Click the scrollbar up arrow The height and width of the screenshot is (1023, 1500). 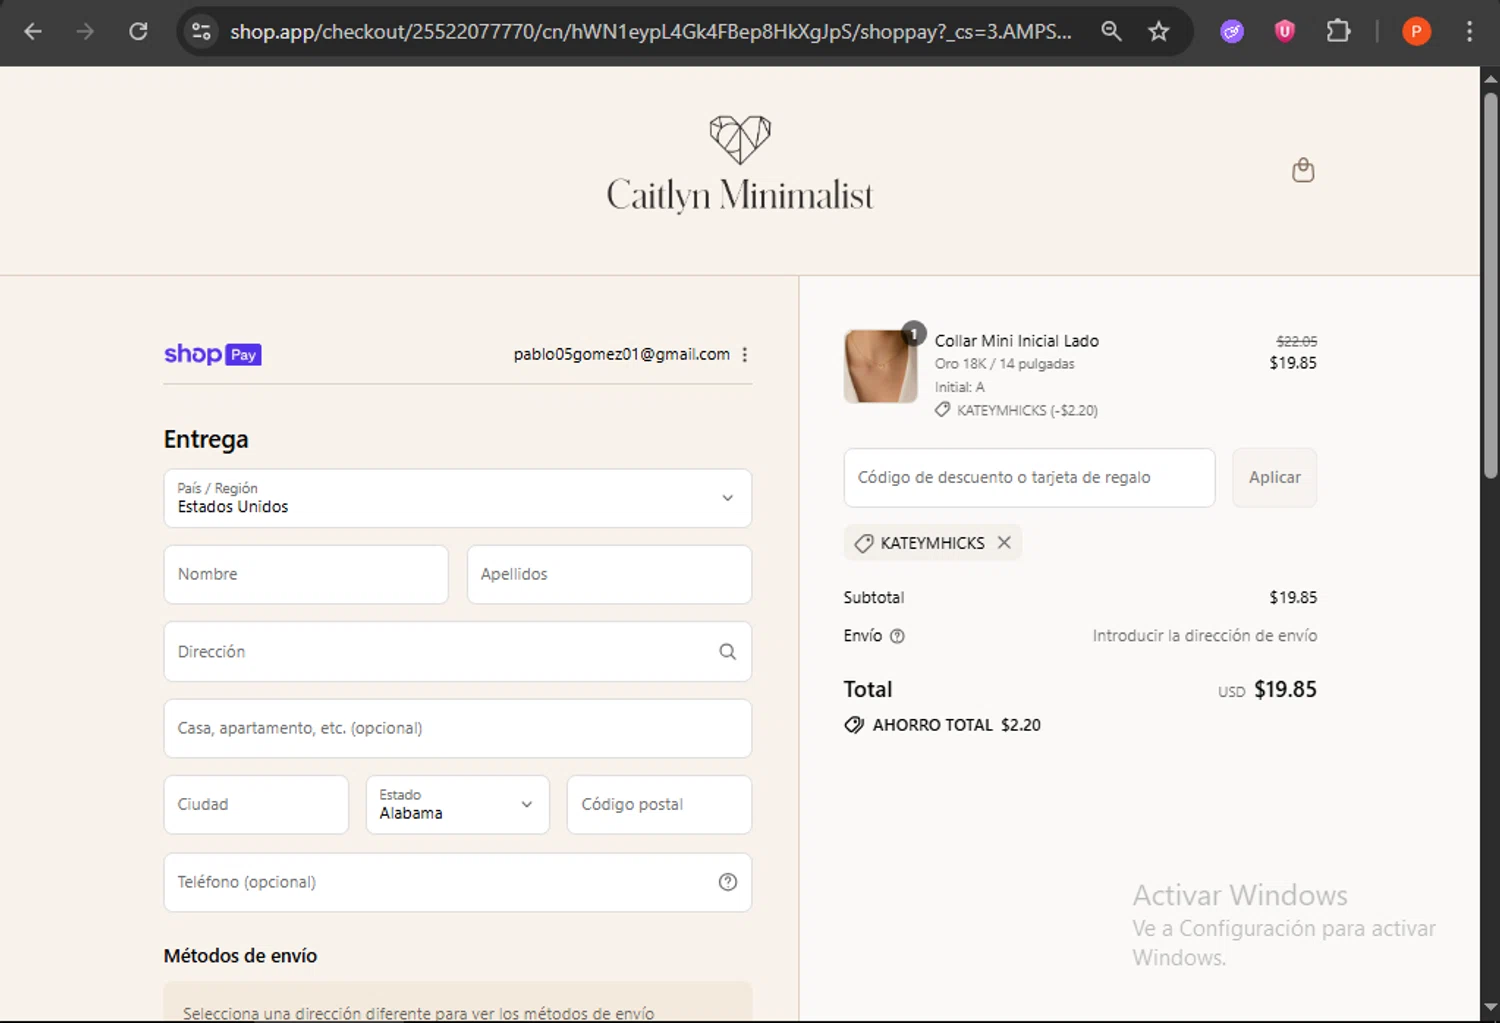1490,78
